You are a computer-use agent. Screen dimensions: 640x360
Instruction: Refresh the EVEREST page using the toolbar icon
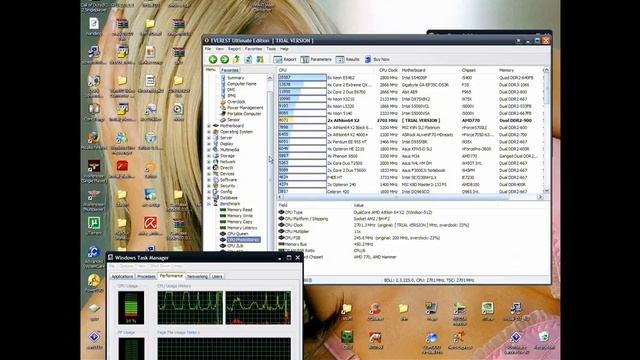(248, 60)
